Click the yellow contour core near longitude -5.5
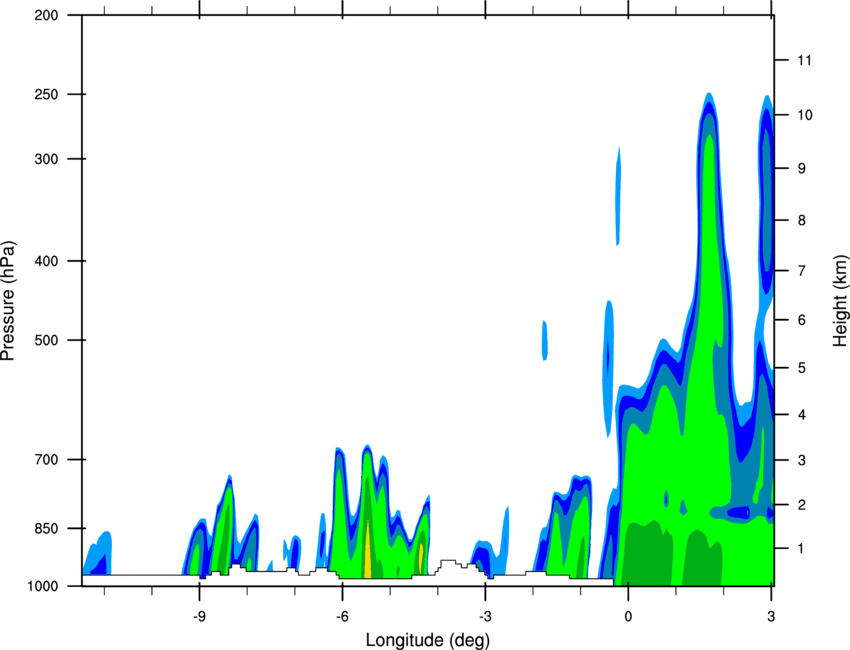 point(368,550)
